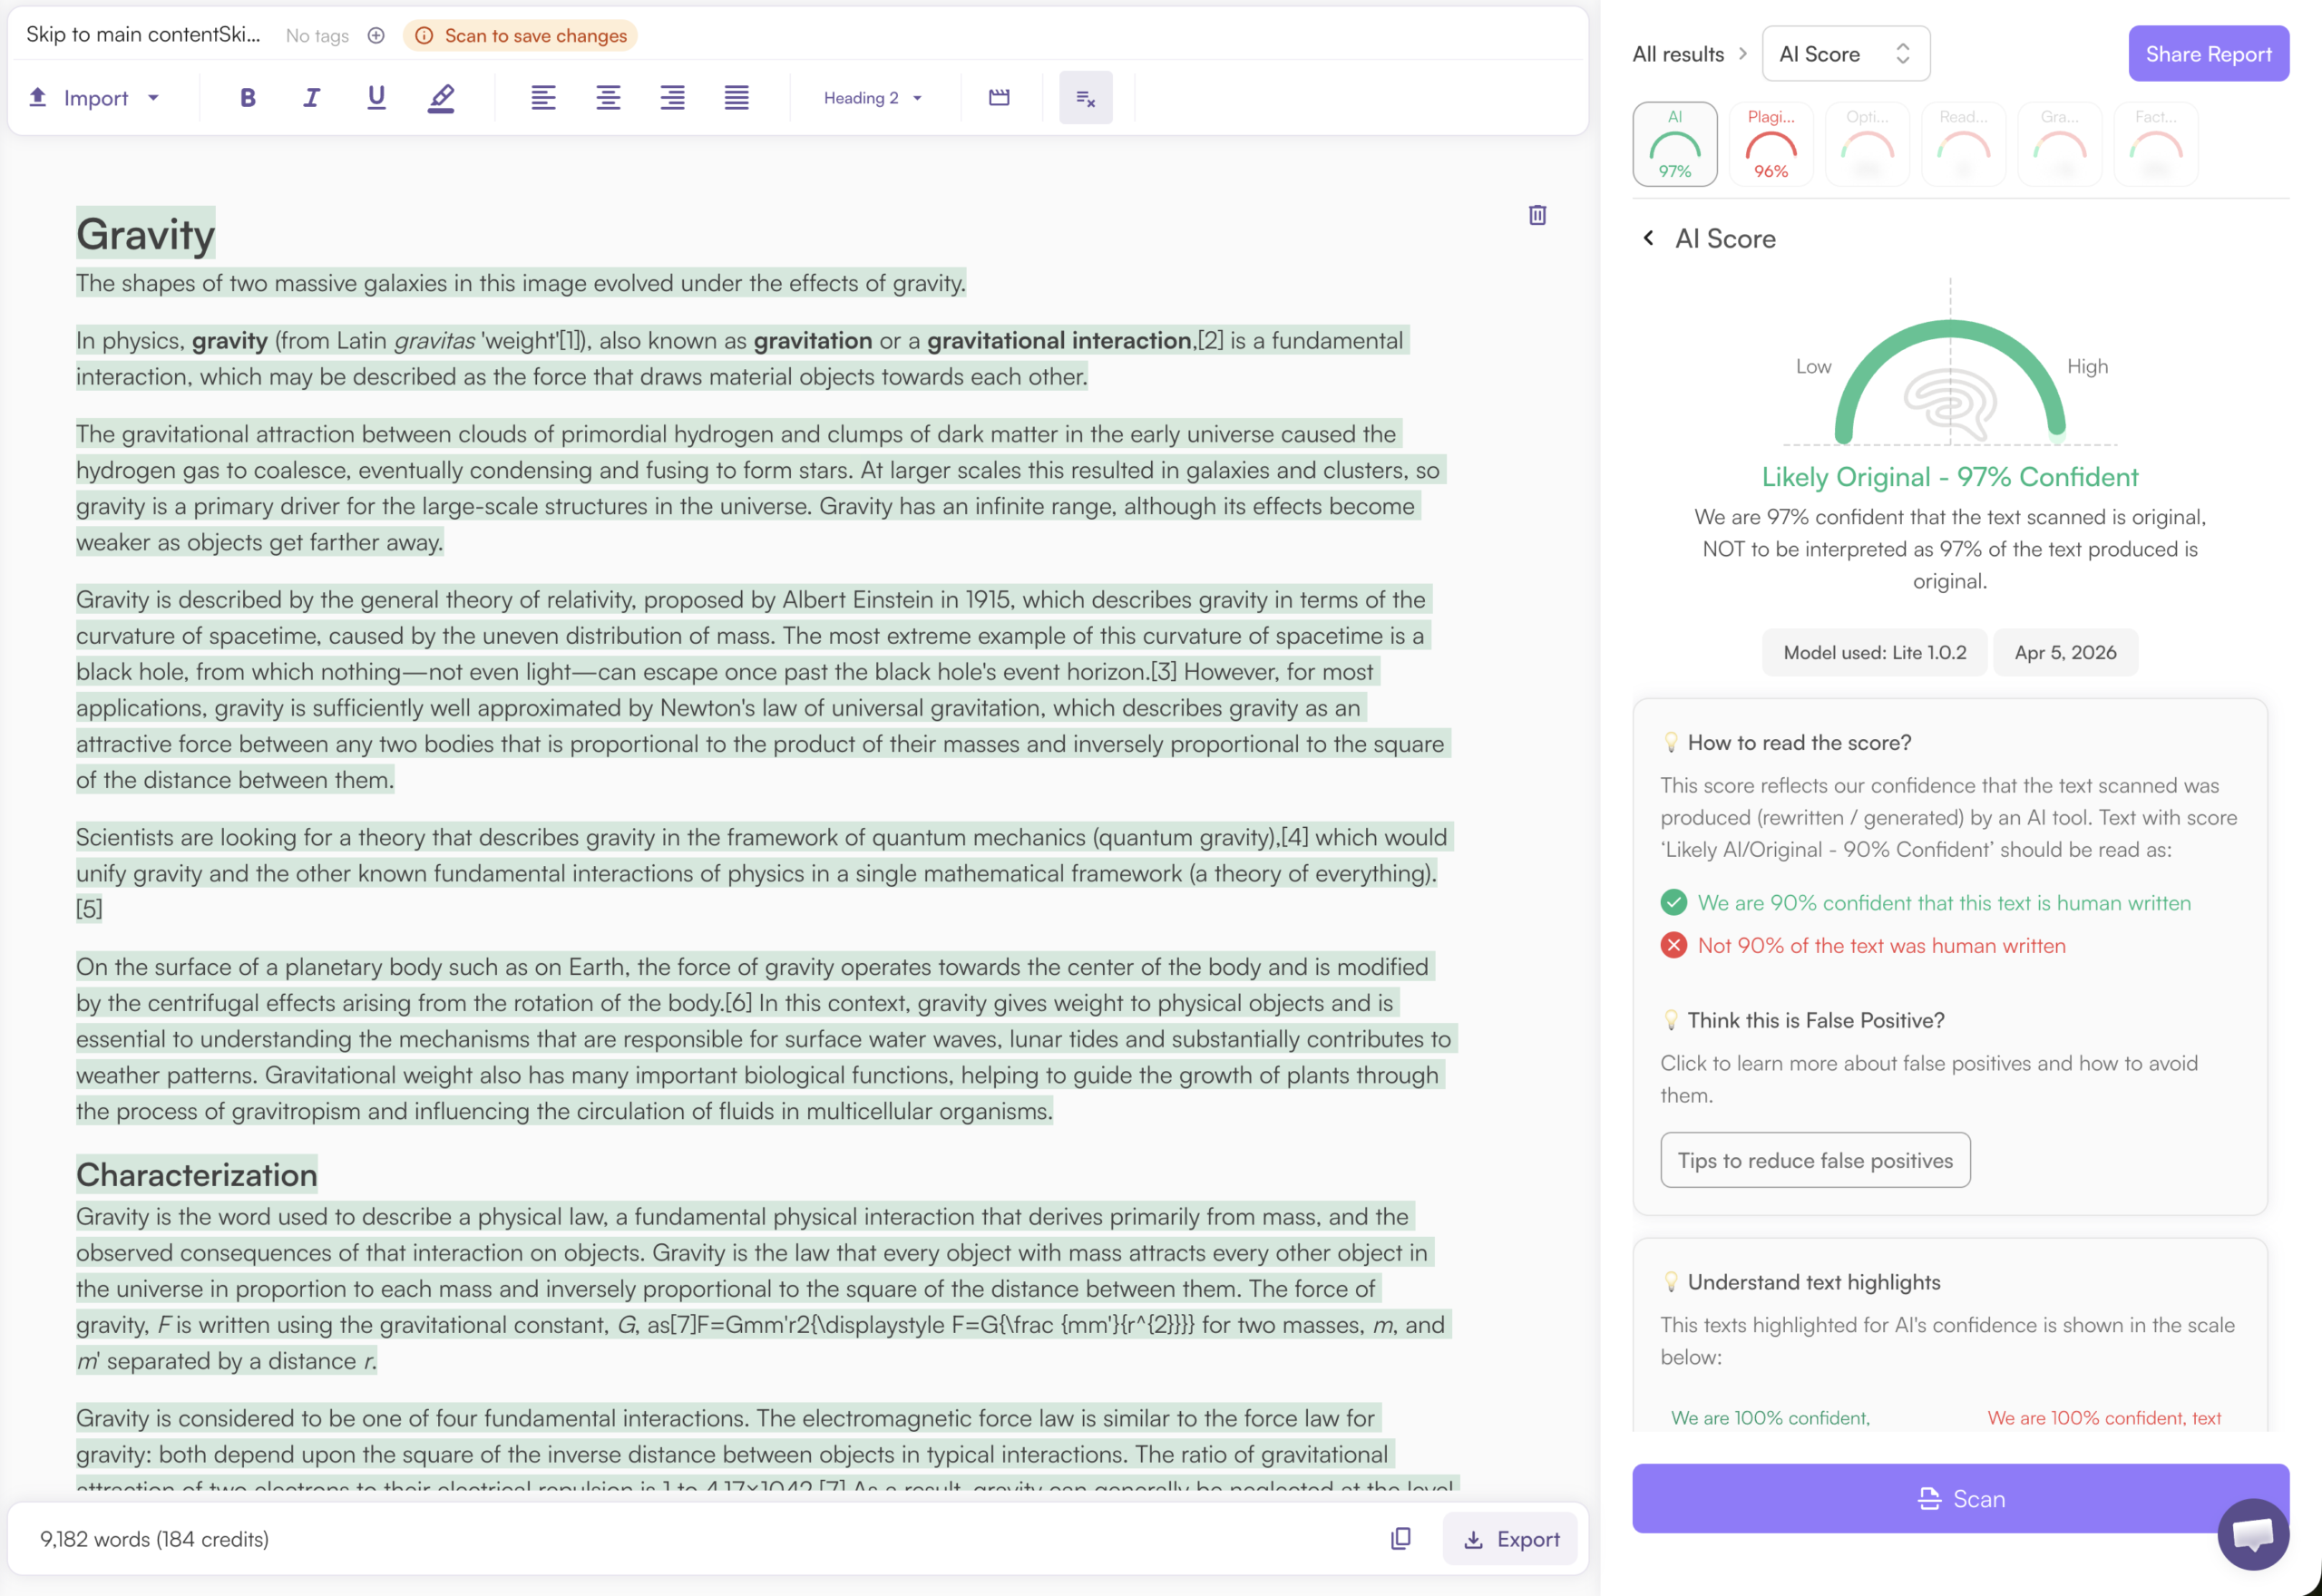The image size is (2322, 1596).
Task: Add a tag with plus icon
Action: pyautogui.click(x=376, y=36)
